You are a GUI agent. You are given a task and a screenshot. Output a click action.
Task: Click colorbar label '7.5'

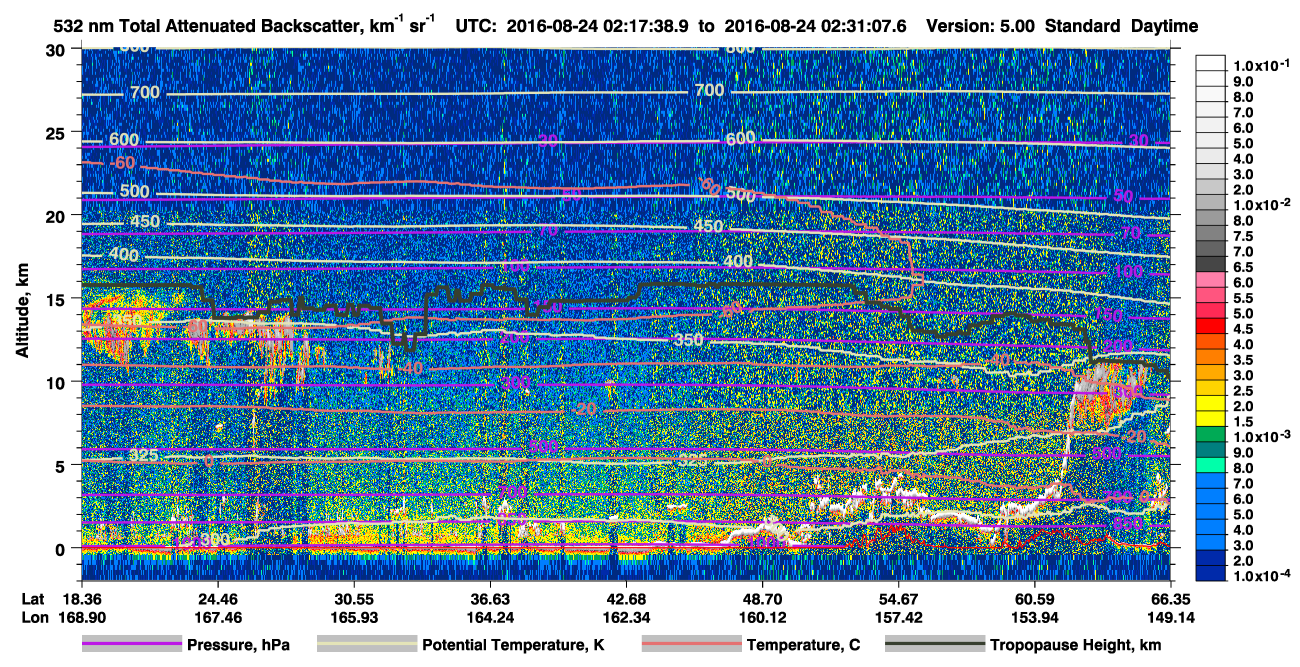click(1244, 236)
